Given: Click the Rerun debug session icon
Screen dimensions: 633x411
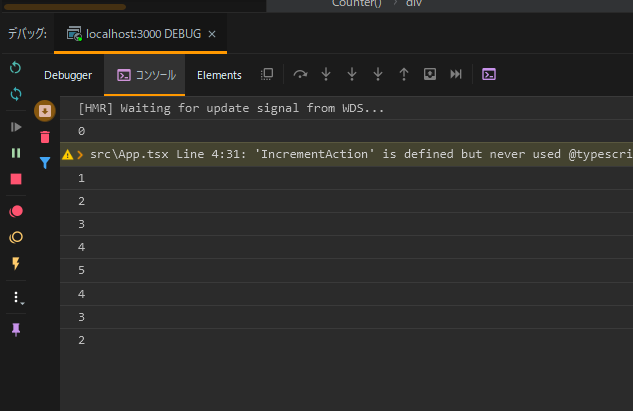Looking at the screenshot, I should 15,67.
